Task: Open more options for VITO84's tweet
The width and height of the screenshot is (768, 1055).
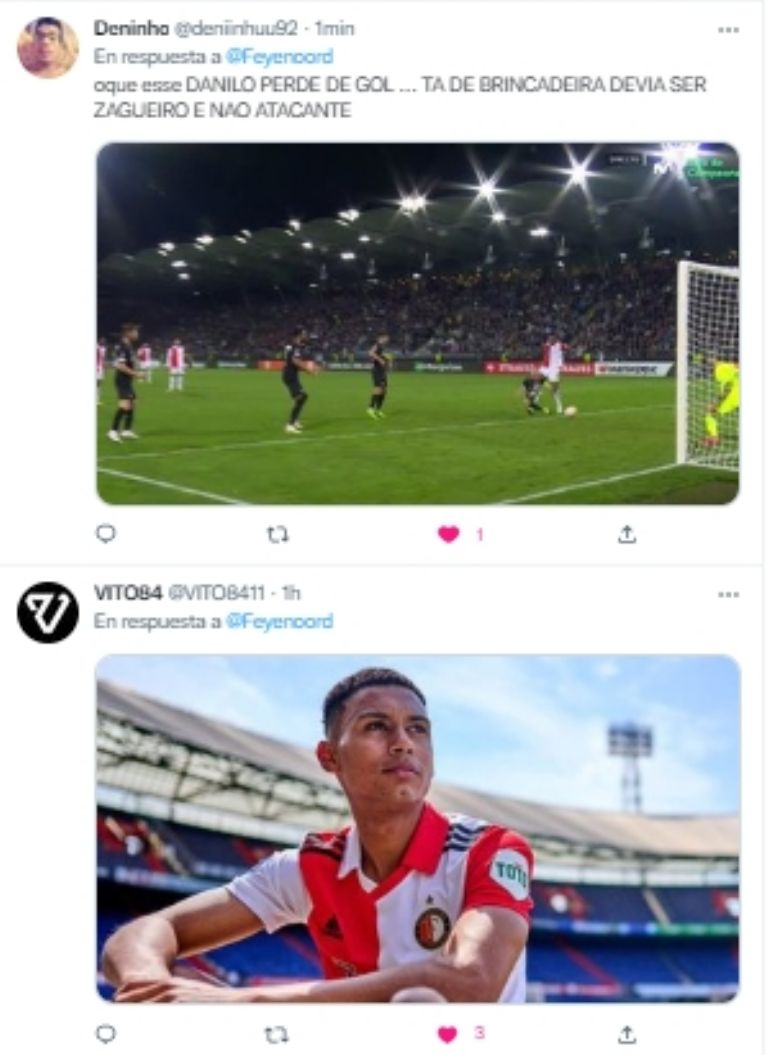Action: point(728,594)
